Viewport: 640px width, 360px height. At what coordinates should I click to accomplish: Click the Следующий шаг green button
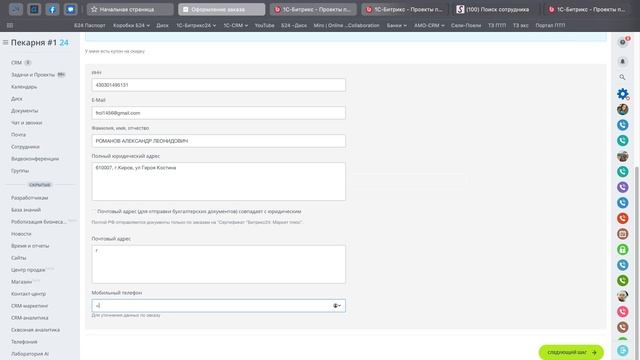click(x=571, y=352)
